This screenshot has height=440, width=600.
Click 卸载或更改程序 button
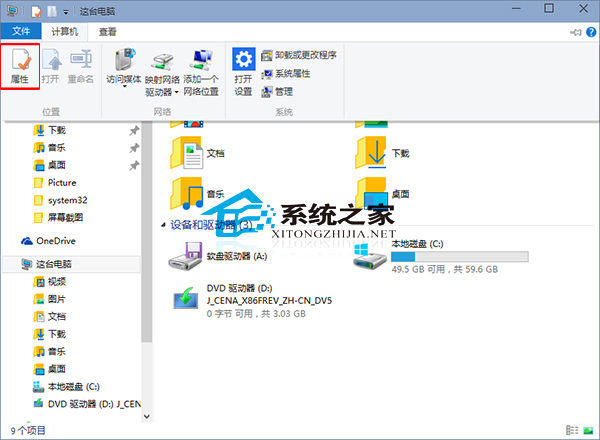pyautogui.click(x=297, y=55)
